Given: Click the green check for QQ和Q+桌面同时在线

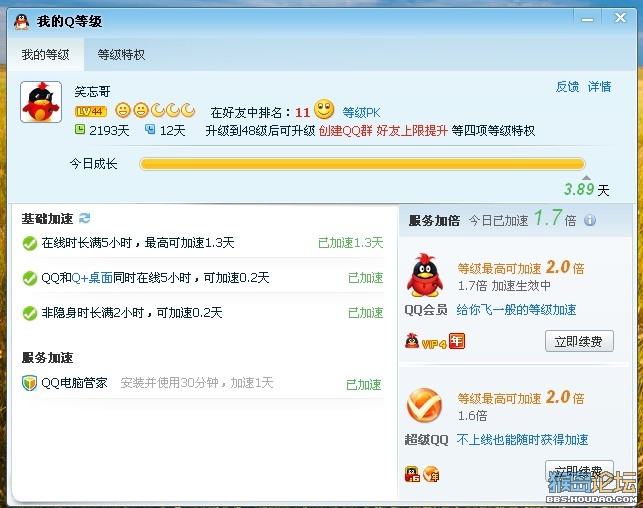Looking at the screenshot, I should coord(30,278).
